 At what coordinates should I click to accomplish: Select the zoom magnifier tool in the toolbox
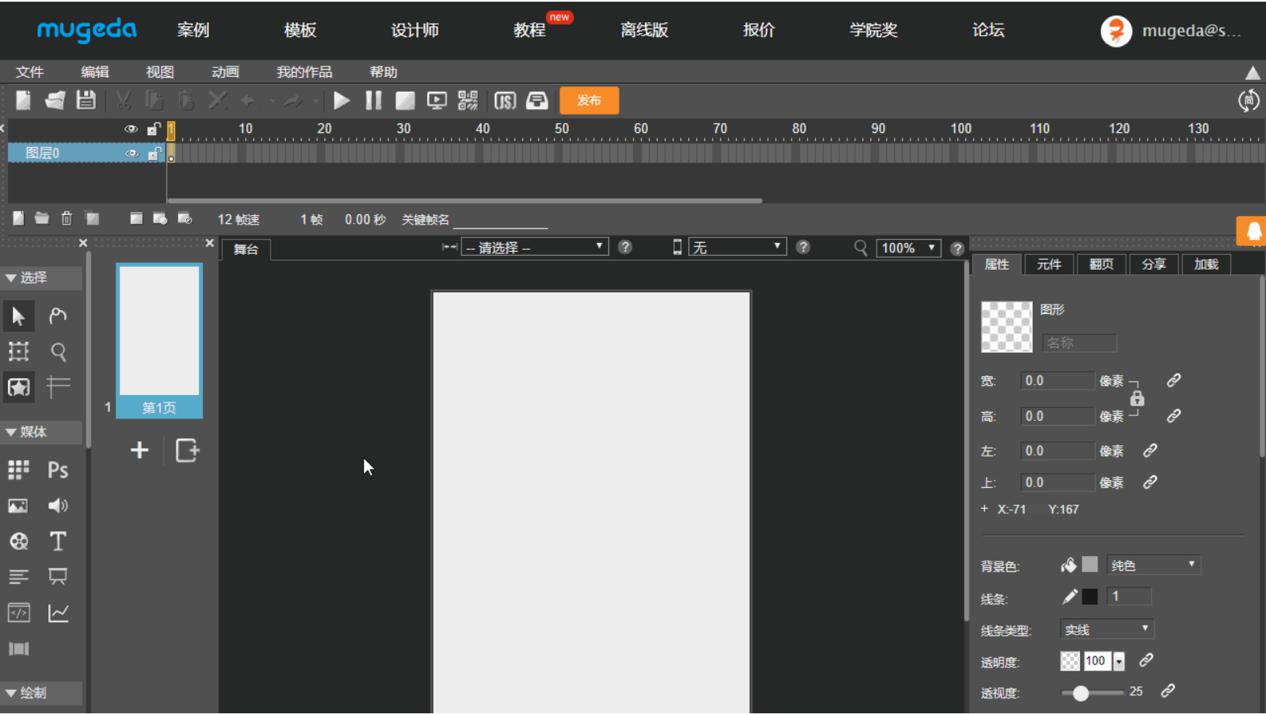point(58,352)
